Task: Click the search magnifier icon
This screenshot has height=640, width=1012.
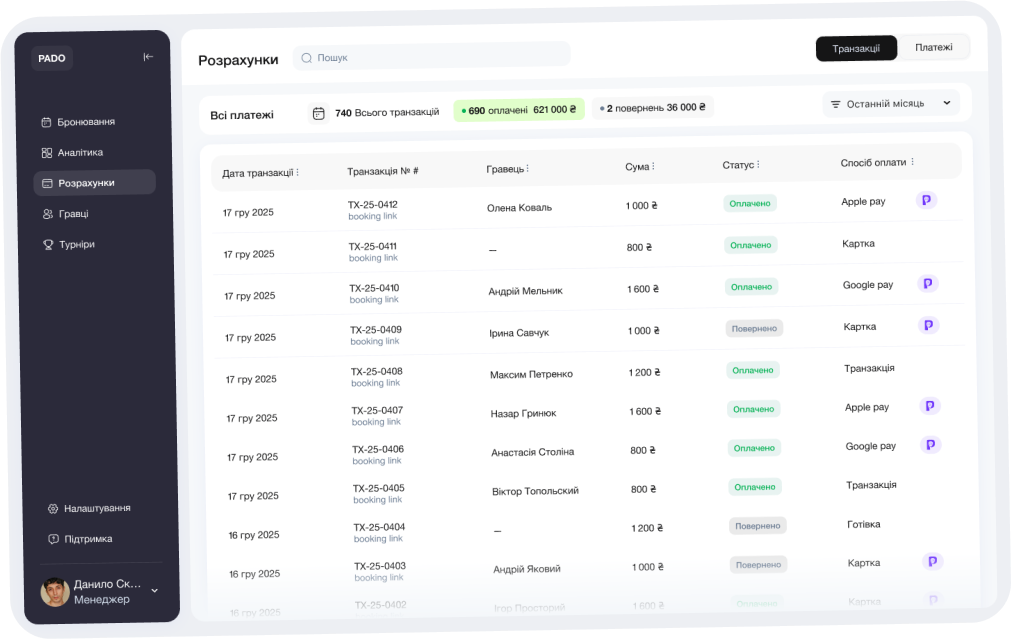Action: [307, 58]
